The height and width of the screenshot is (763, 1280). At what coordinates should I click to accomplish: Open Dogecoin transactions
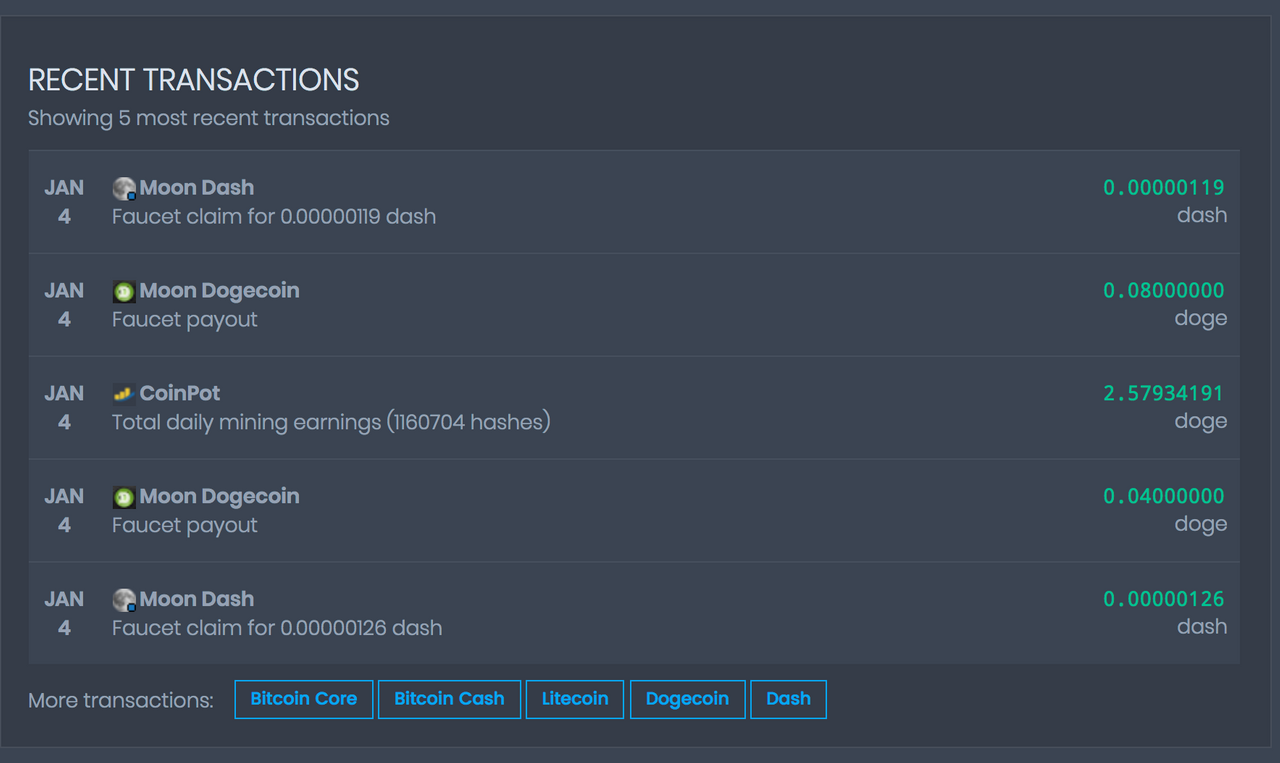pos(687,699)
